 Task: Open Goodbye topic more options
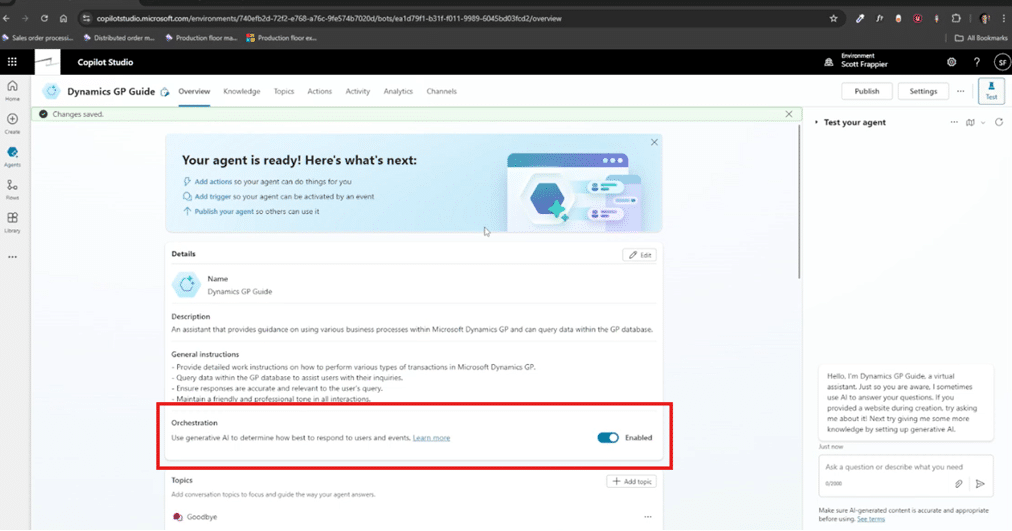click(x=647, y=517)
